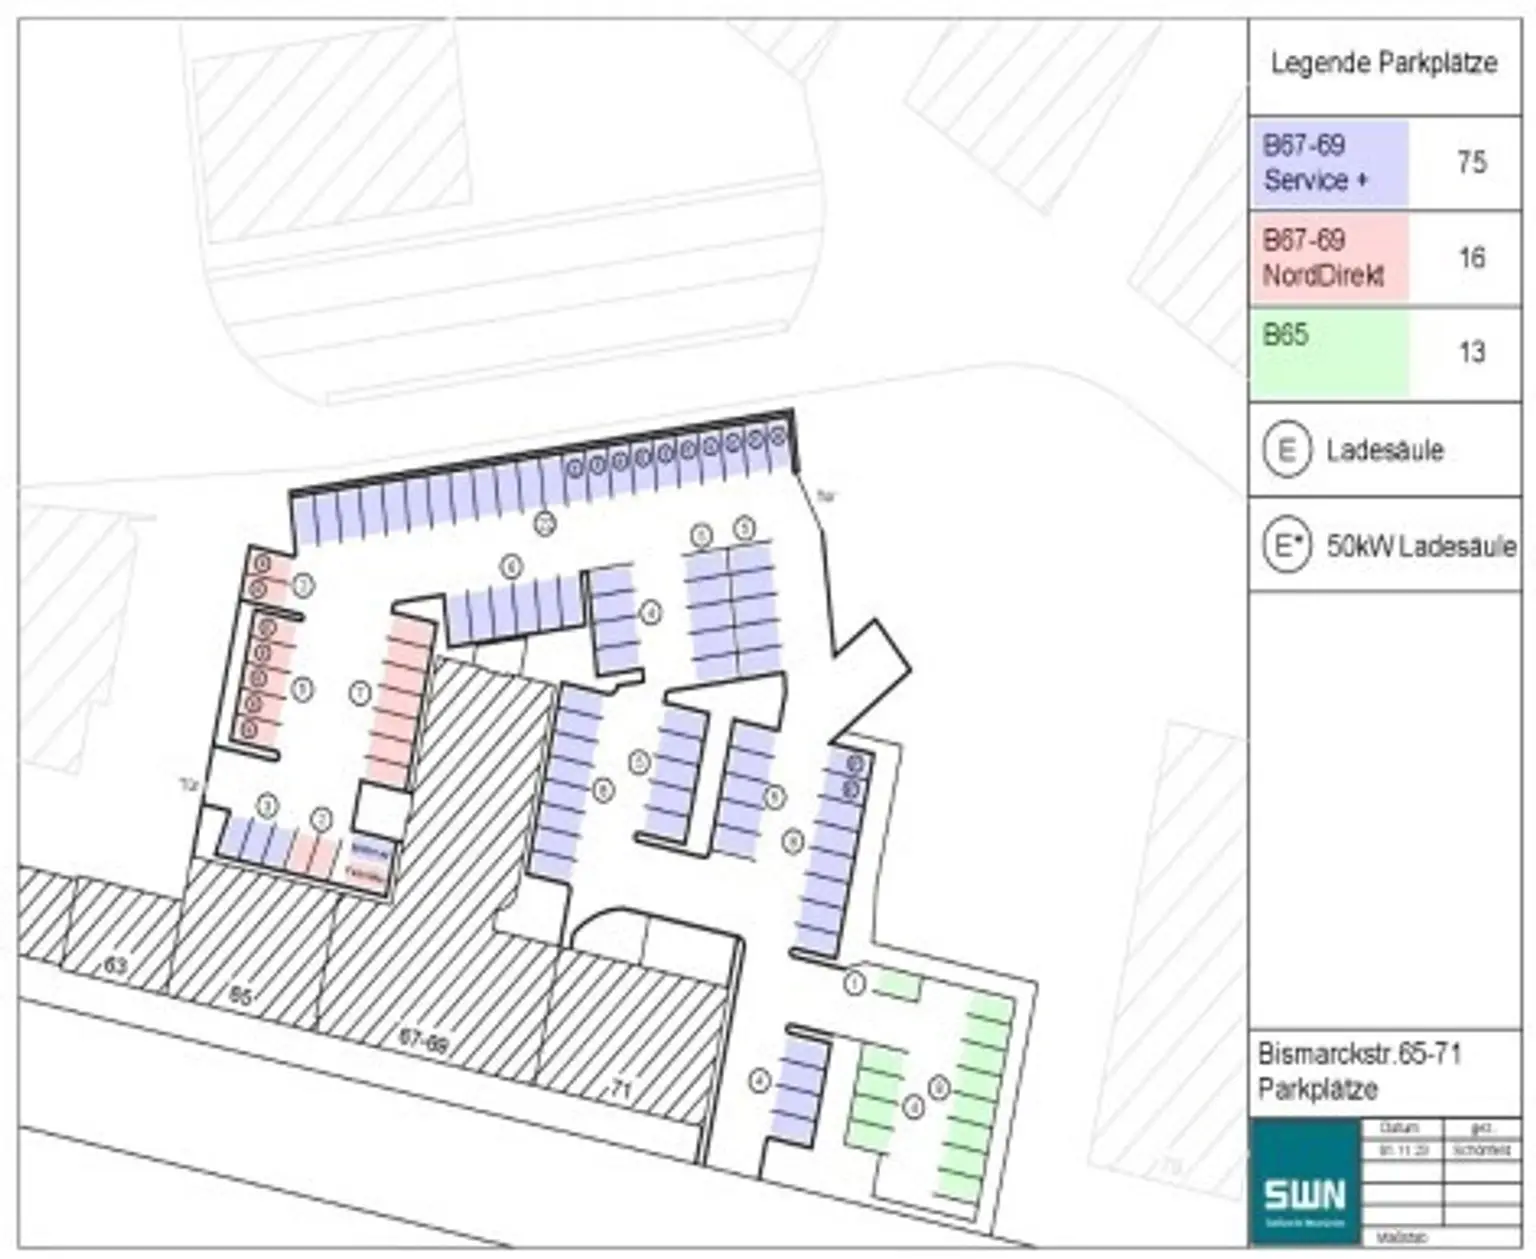The height and width of the screenshot is (1259, 1536).
Task: Click the Datum cell in title block
Action: 1399,1128
